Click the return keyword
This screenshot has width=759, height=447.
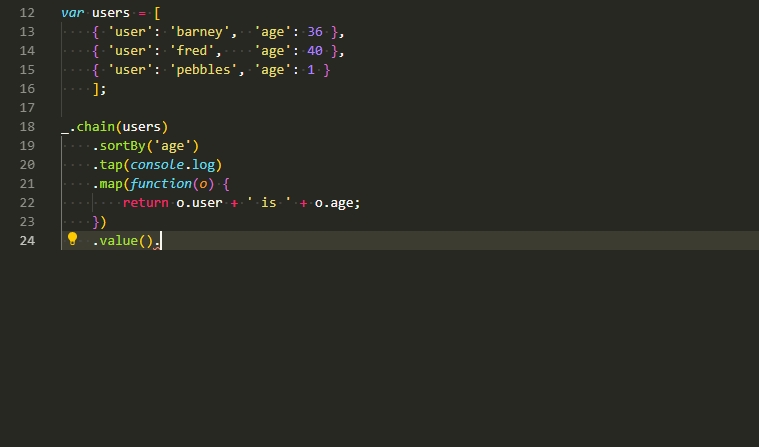145,203
